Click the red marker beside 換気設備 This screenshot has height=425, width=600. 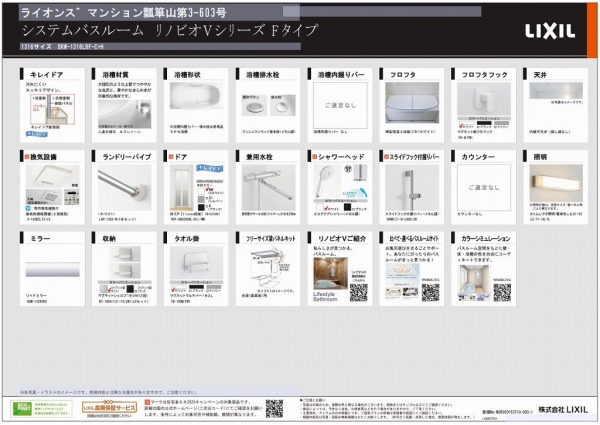(23, 156)
